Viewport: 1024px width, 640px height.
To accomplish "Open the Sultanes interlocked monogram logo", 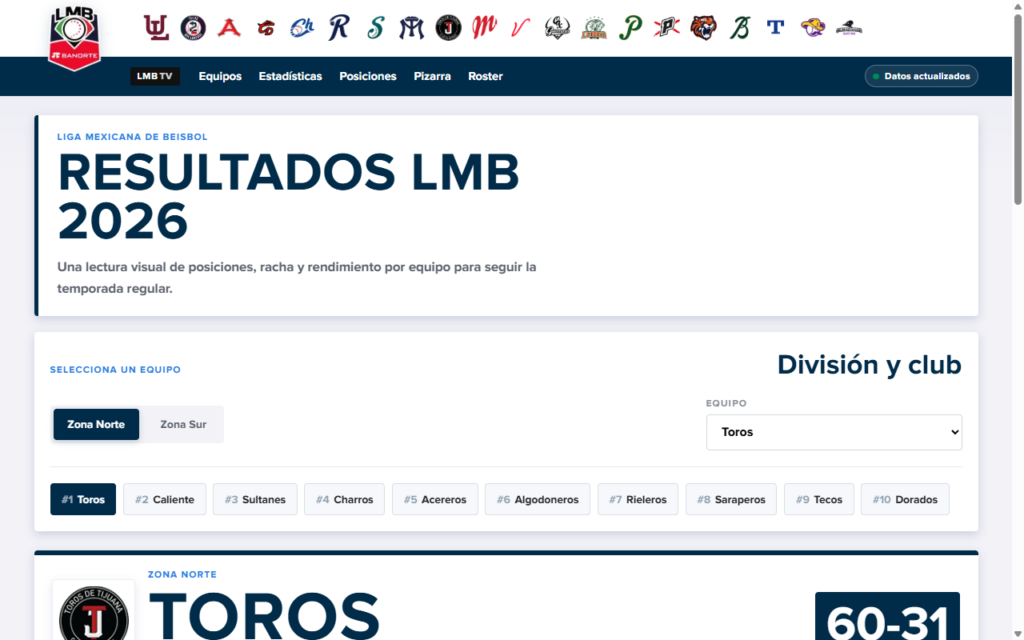I will (x=411, y=27).
